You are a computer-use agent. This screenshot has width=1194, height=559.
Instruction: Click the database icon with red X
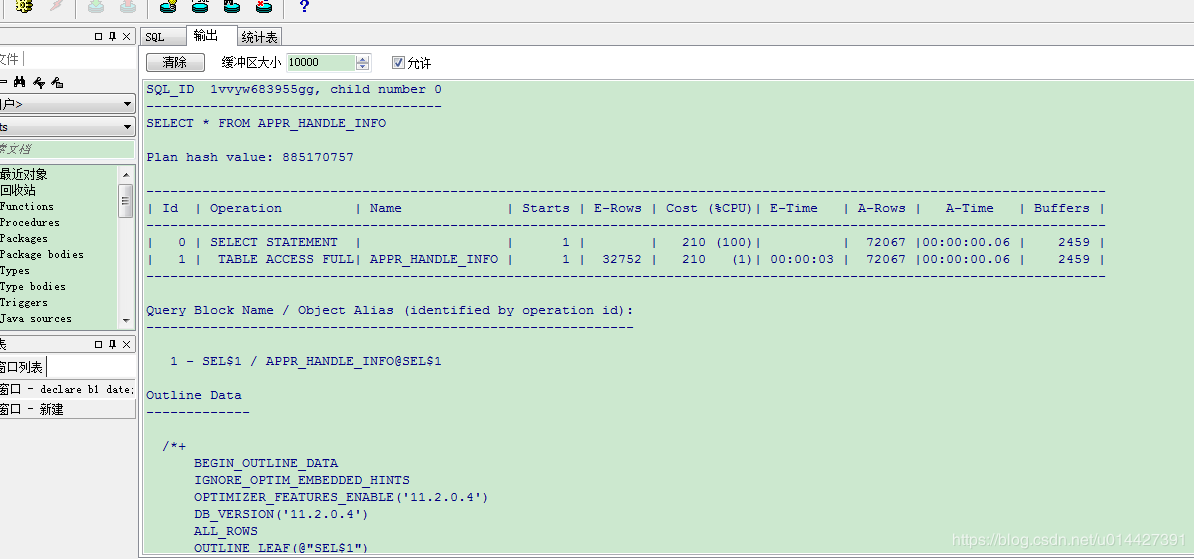[x=263, y=7]
